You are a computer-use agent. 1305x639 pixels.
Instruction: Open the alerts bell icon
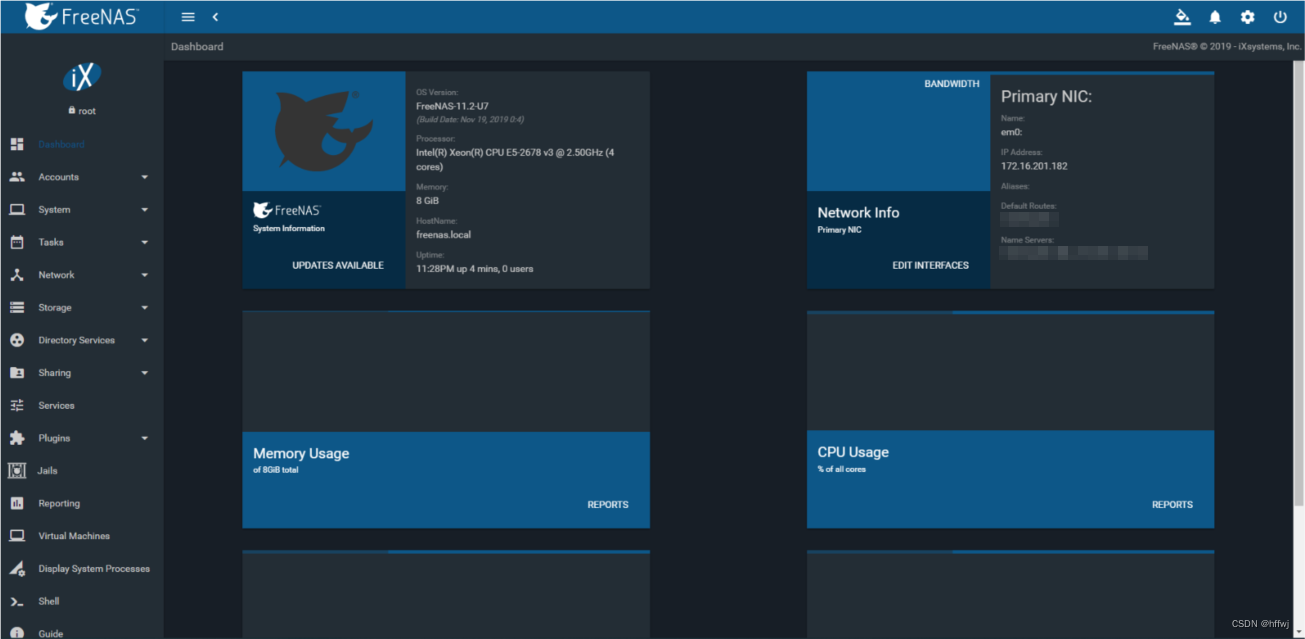pos(1215,17)
